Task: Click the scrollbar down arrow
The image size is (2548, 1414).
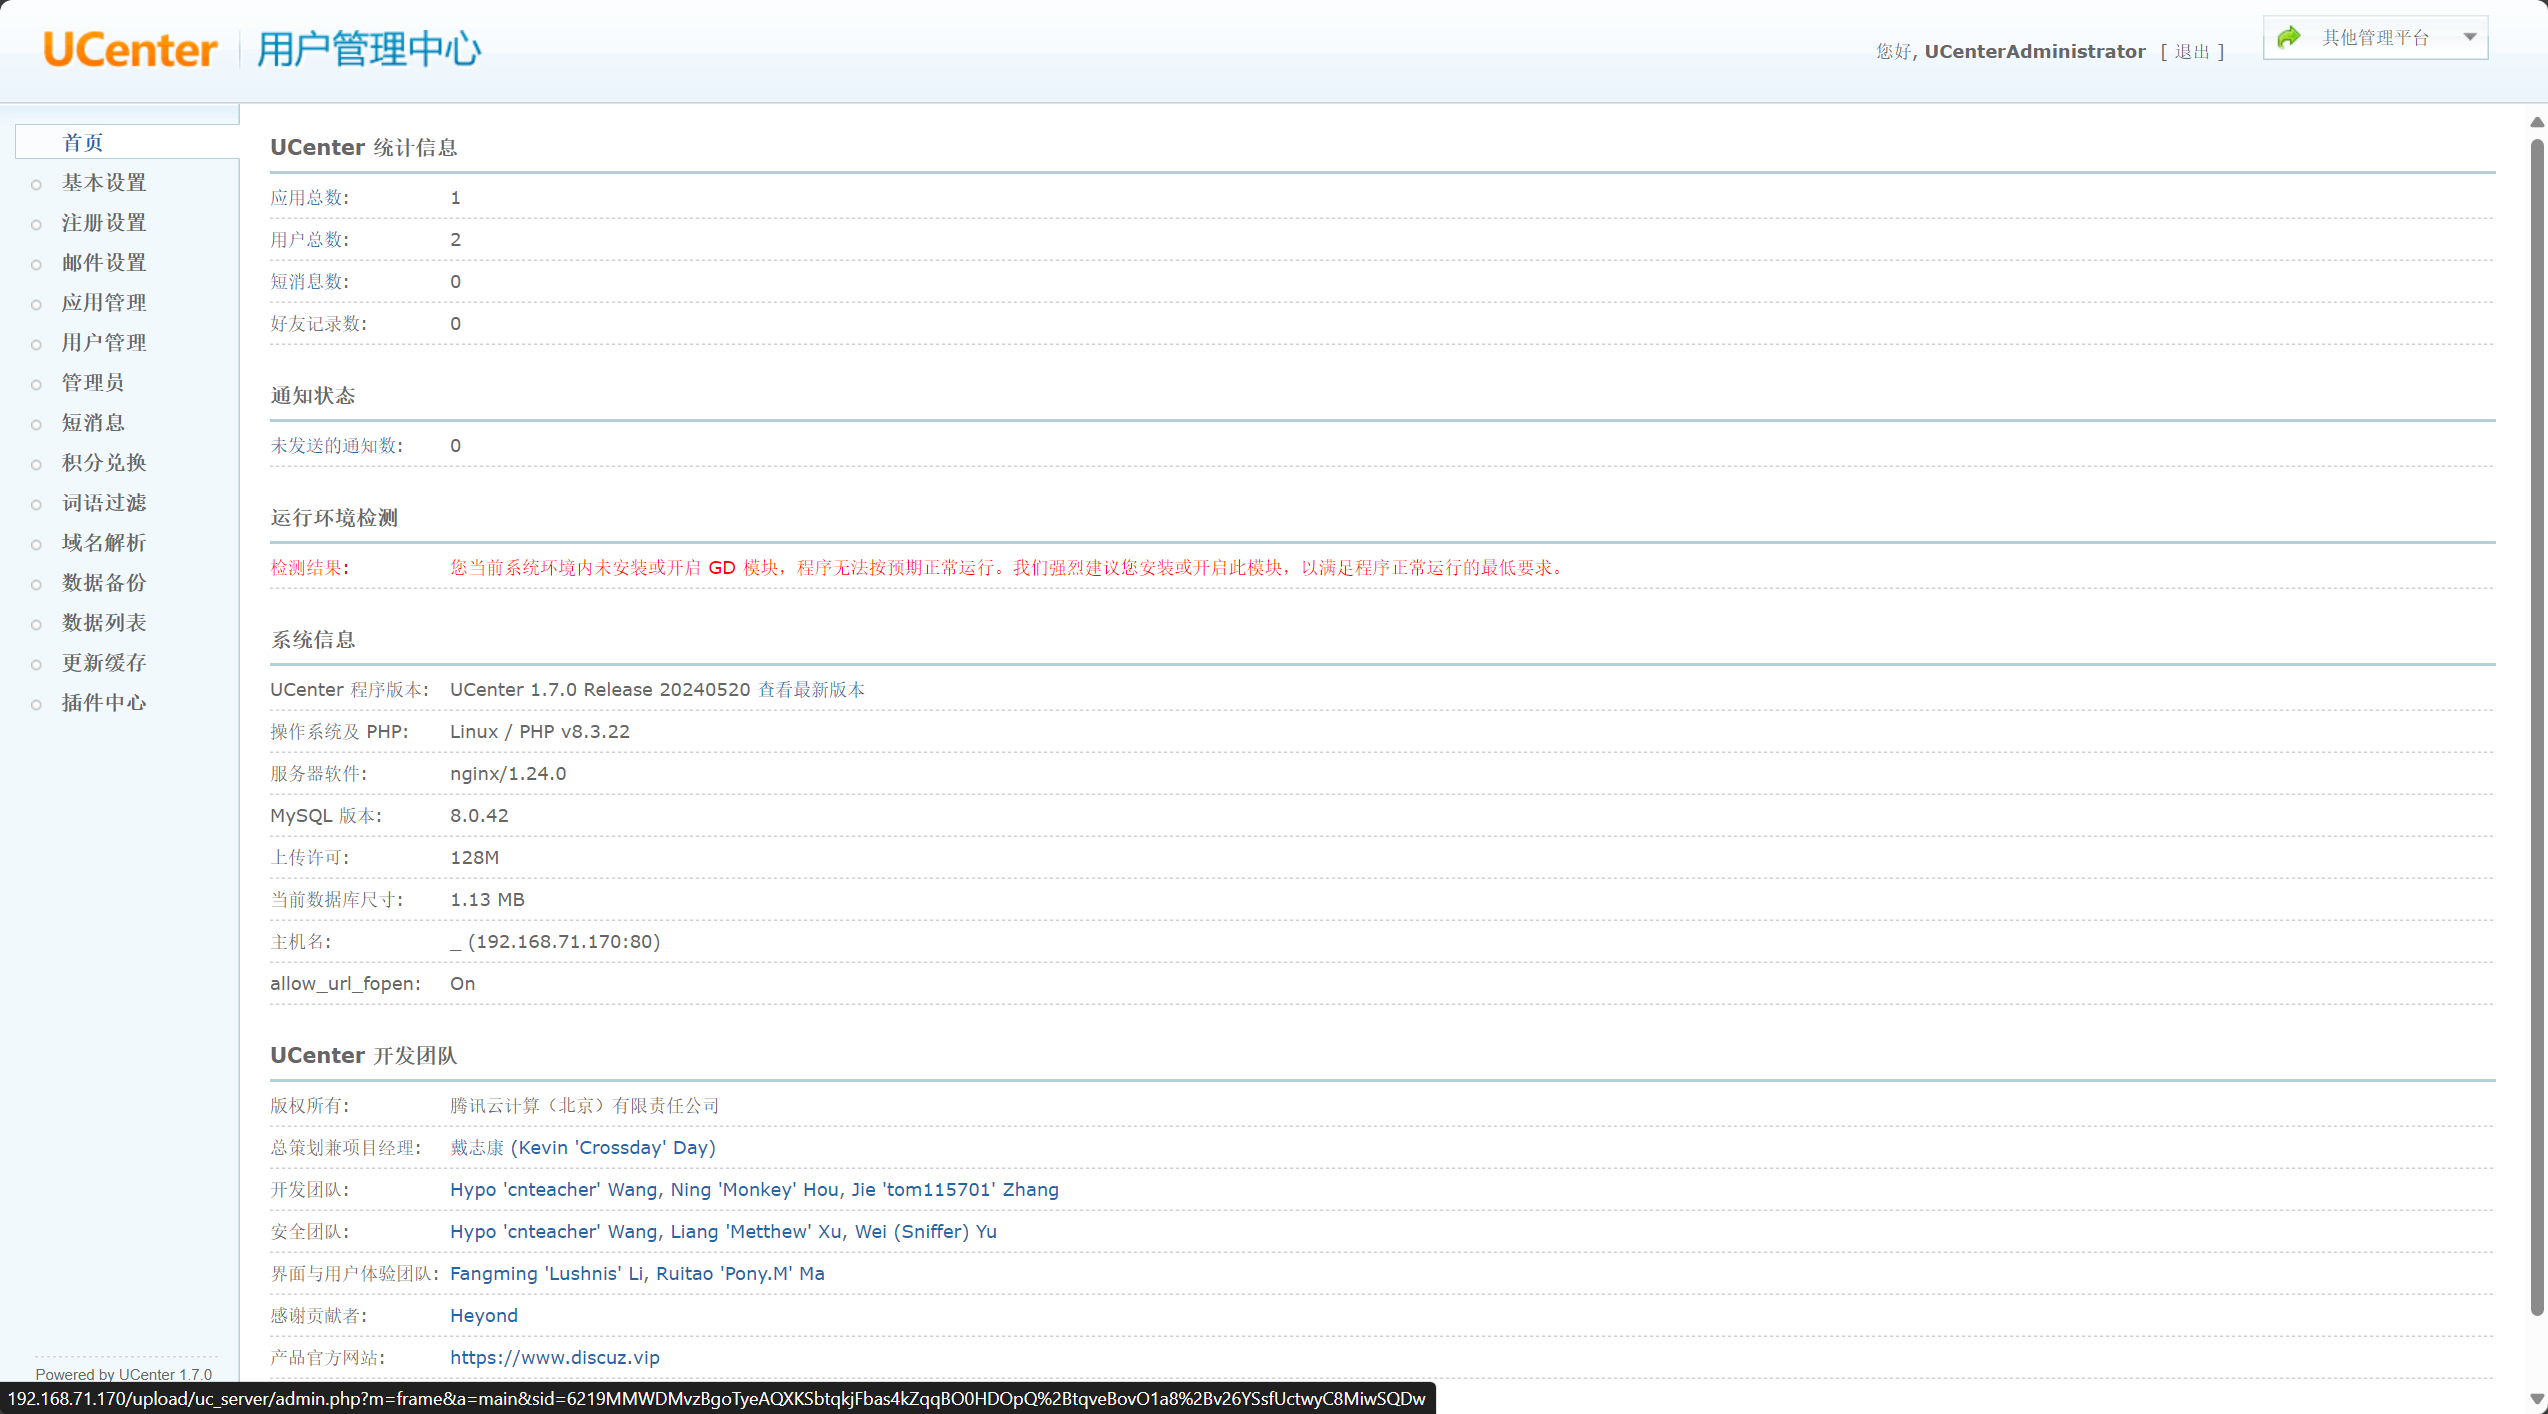Action: point(2537,1399)
